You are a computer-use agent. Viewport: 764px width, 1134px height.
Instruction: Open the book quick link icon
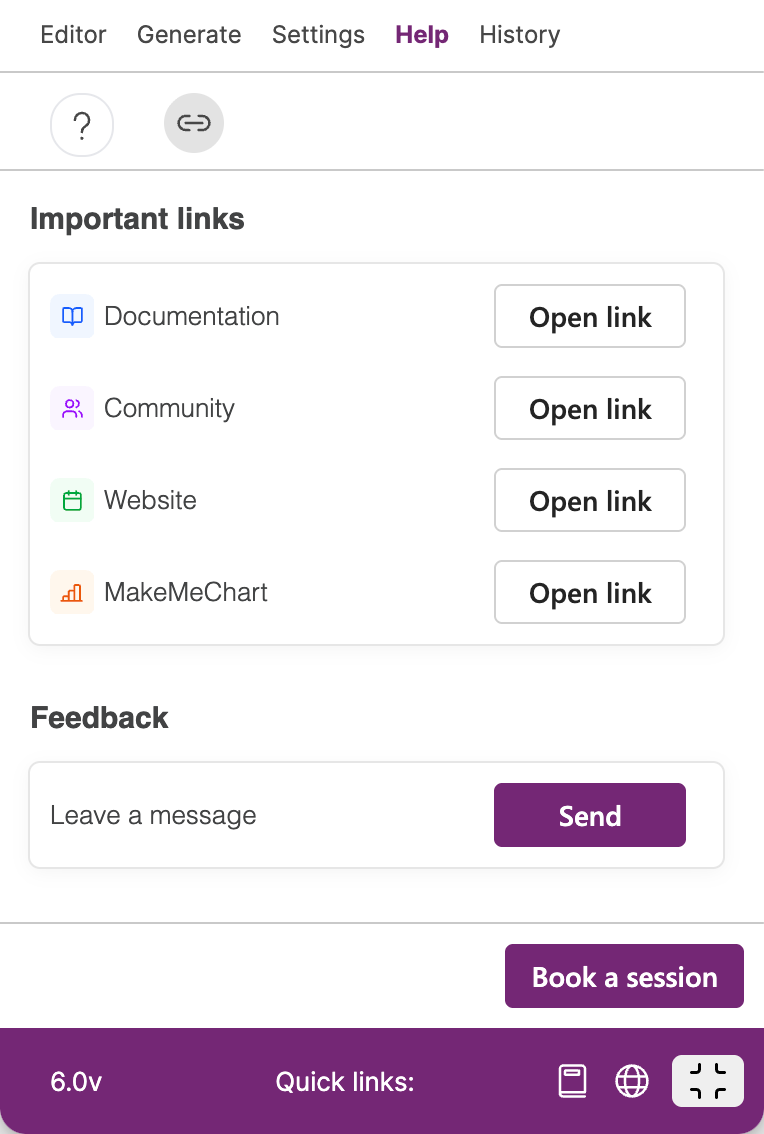click(573, 1081)
